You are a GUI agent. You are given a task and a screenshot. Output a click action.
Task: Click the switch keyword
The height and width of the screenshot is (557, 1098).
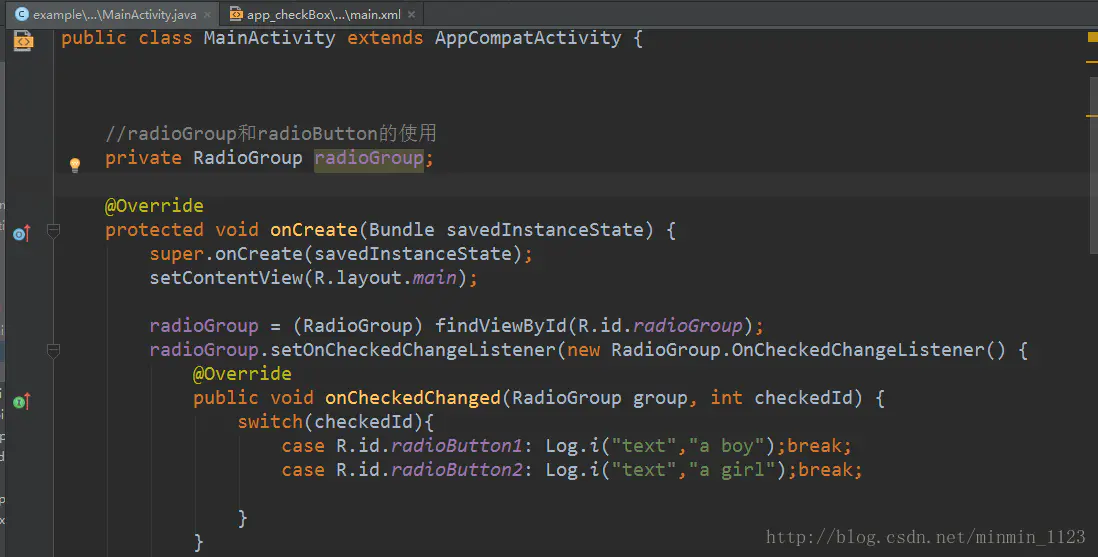pos(270,422)
